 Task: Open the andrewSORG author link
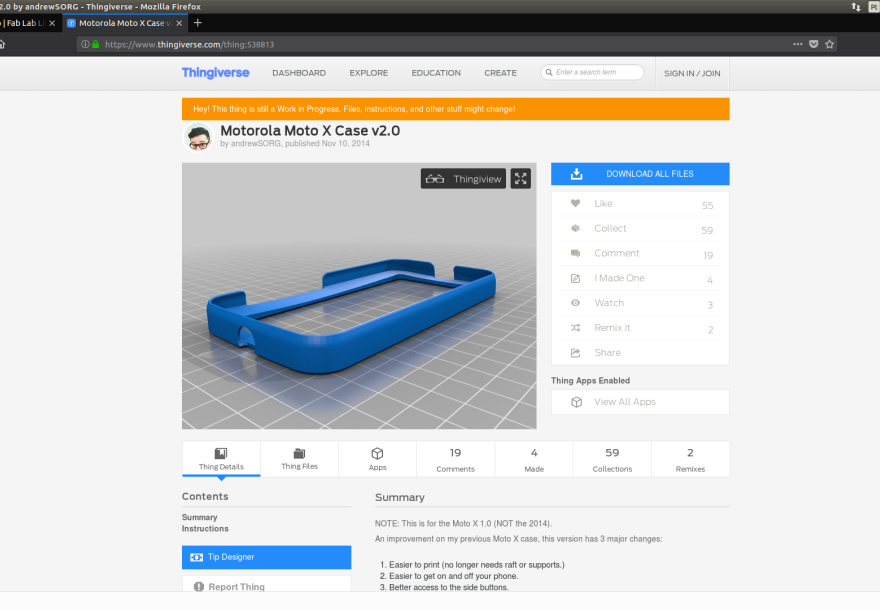tap(255, 144)
